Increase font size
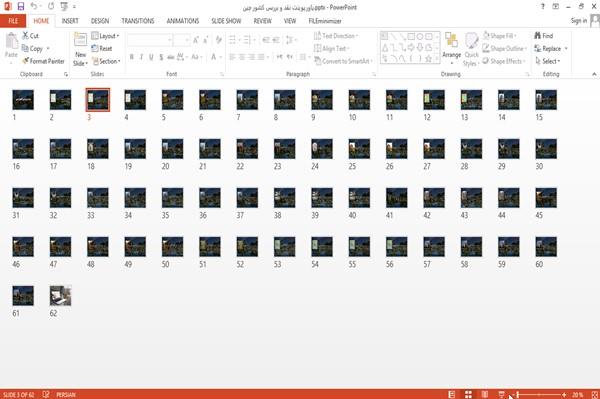This screenshot has height=399, width=600. pyautogui.click(x=196, y=39)
